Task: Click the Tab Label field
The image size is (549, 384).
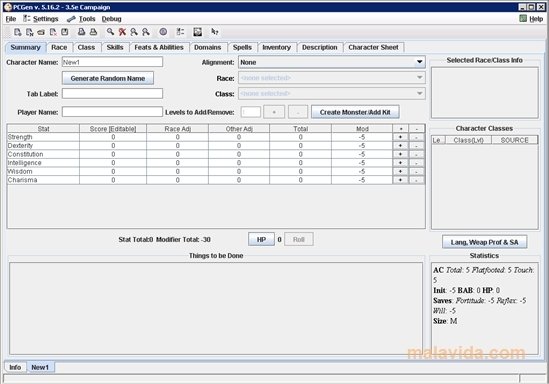Action: click(x=112, y=93)
